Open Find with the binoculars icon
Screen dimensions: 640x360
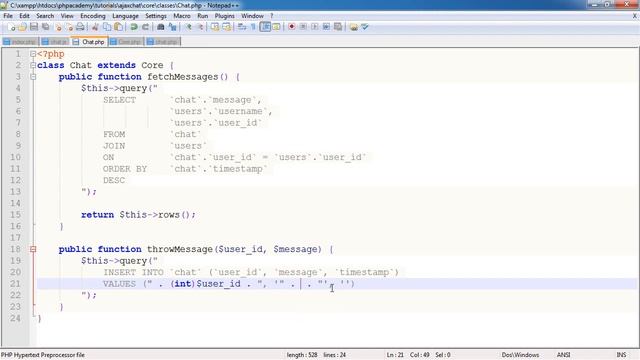point(160,27)
